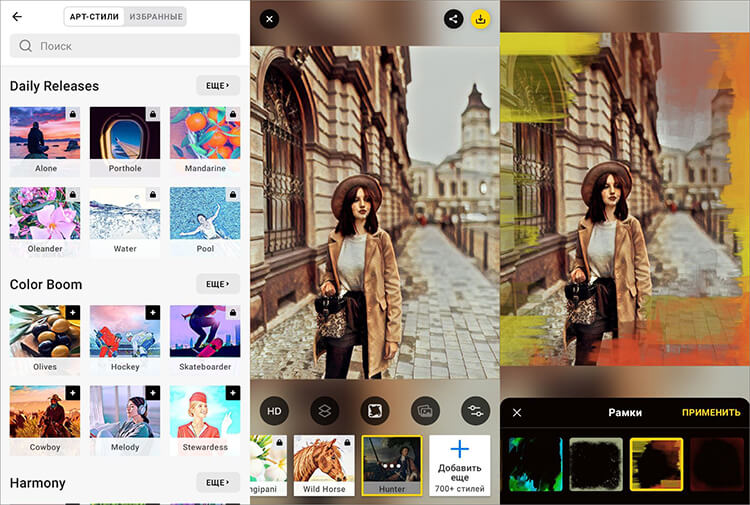Click the lock icon on Oleander
The height and width of the screenshot is (505, 750).
[x=73, y=194]
